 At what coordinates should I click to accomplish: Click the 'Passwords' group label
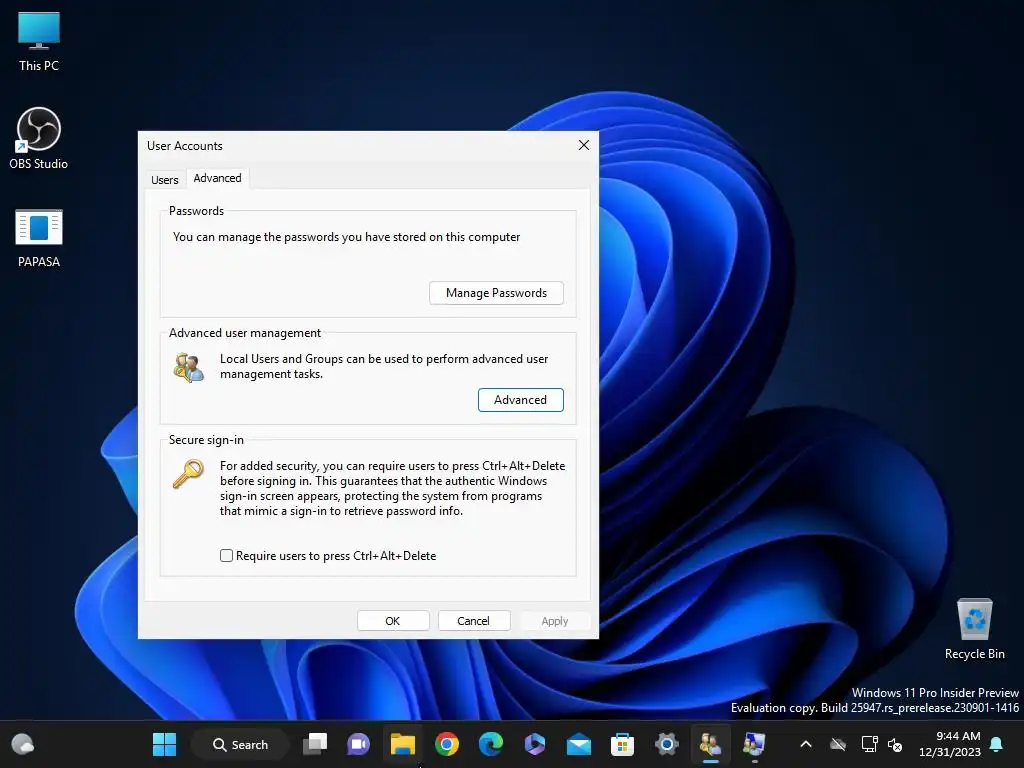click(197, 211)
